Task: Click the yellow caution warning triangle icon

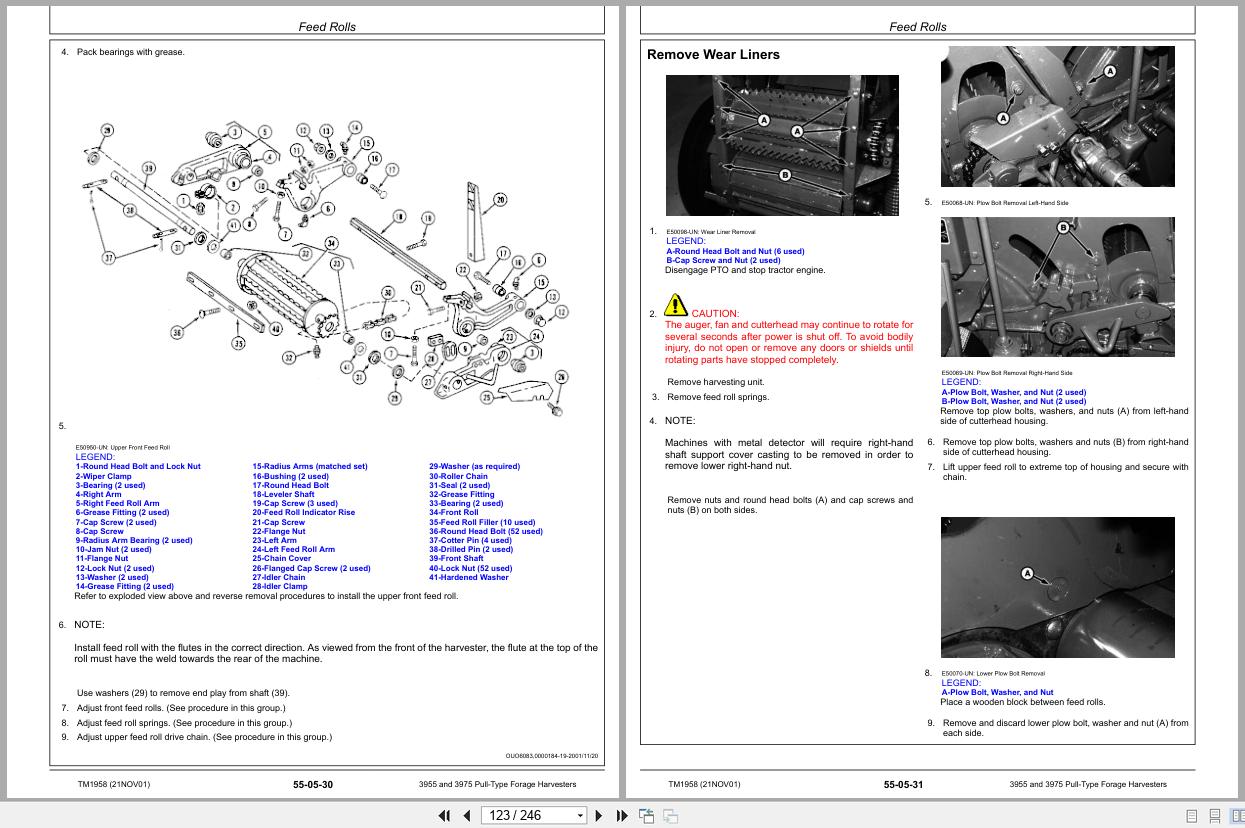Action: (676, 305)
